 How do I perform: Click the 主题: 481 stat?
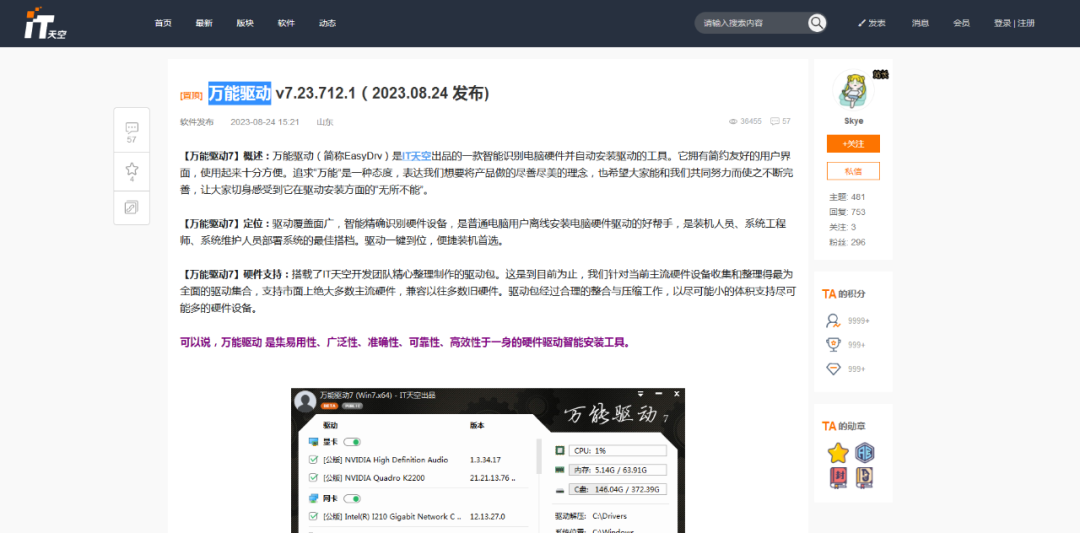point(847,197)
